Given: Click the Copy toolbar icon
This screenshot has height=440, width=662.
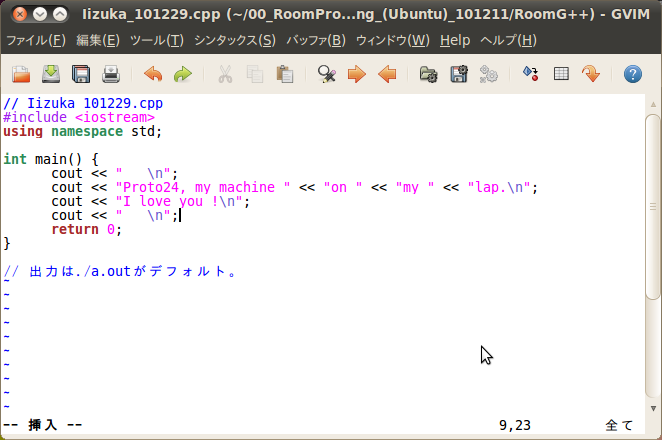Looking at the screenshot, I should pyautogui.click(x=255, y=74).
